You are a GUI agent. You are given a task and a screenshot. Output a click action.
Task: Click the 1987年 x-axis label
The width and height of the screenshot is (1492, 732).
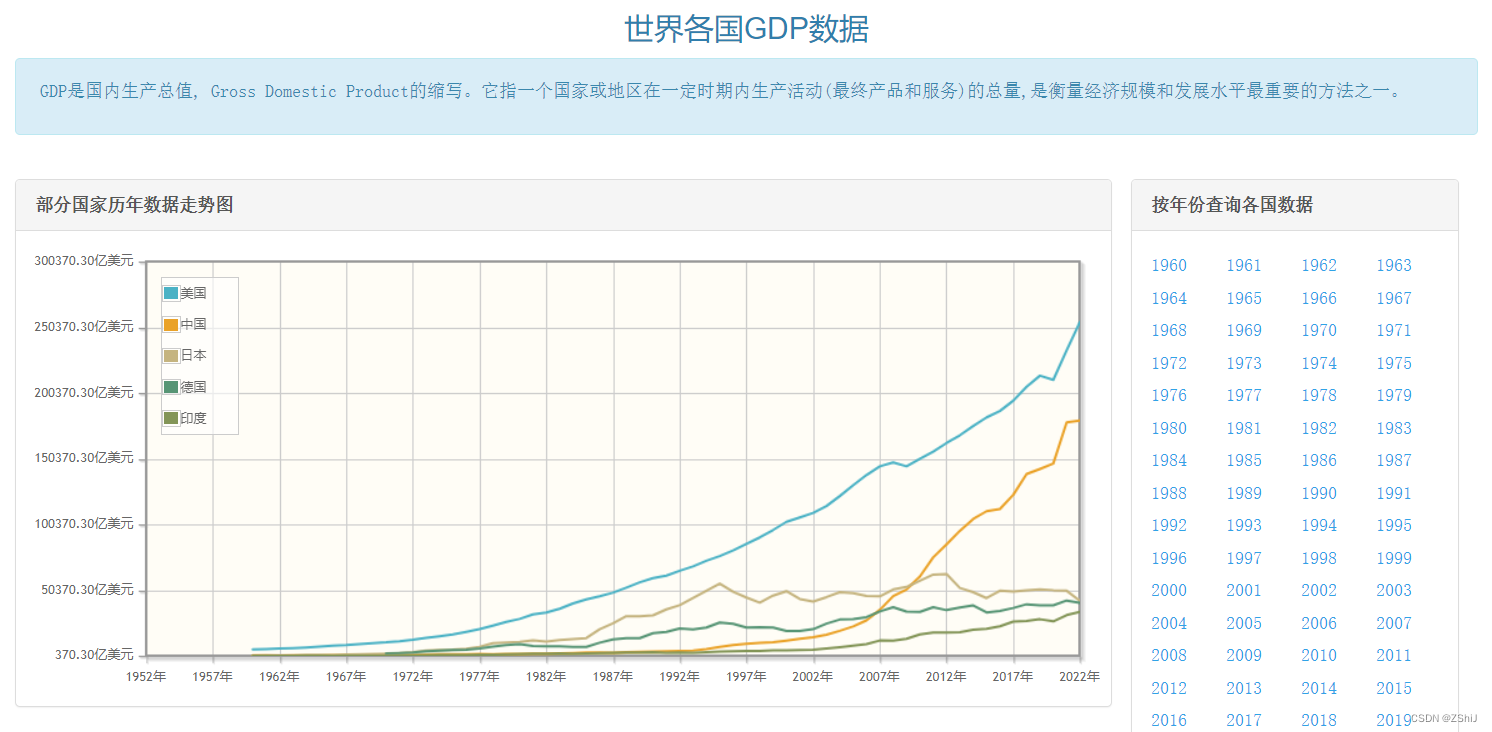[613, 677]
